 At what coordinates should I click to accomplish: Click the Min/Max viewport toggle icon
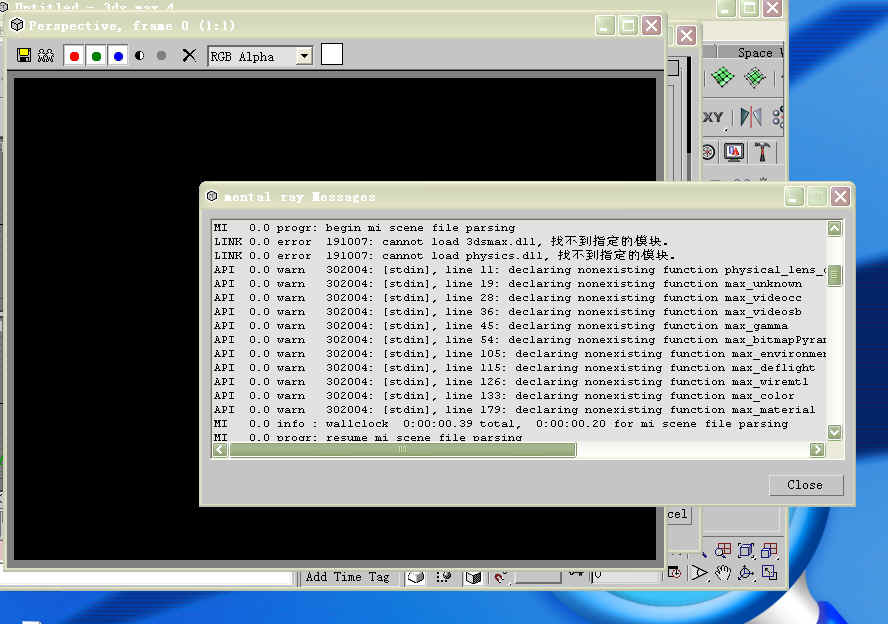pyautogui.click(x=769, y=573)
